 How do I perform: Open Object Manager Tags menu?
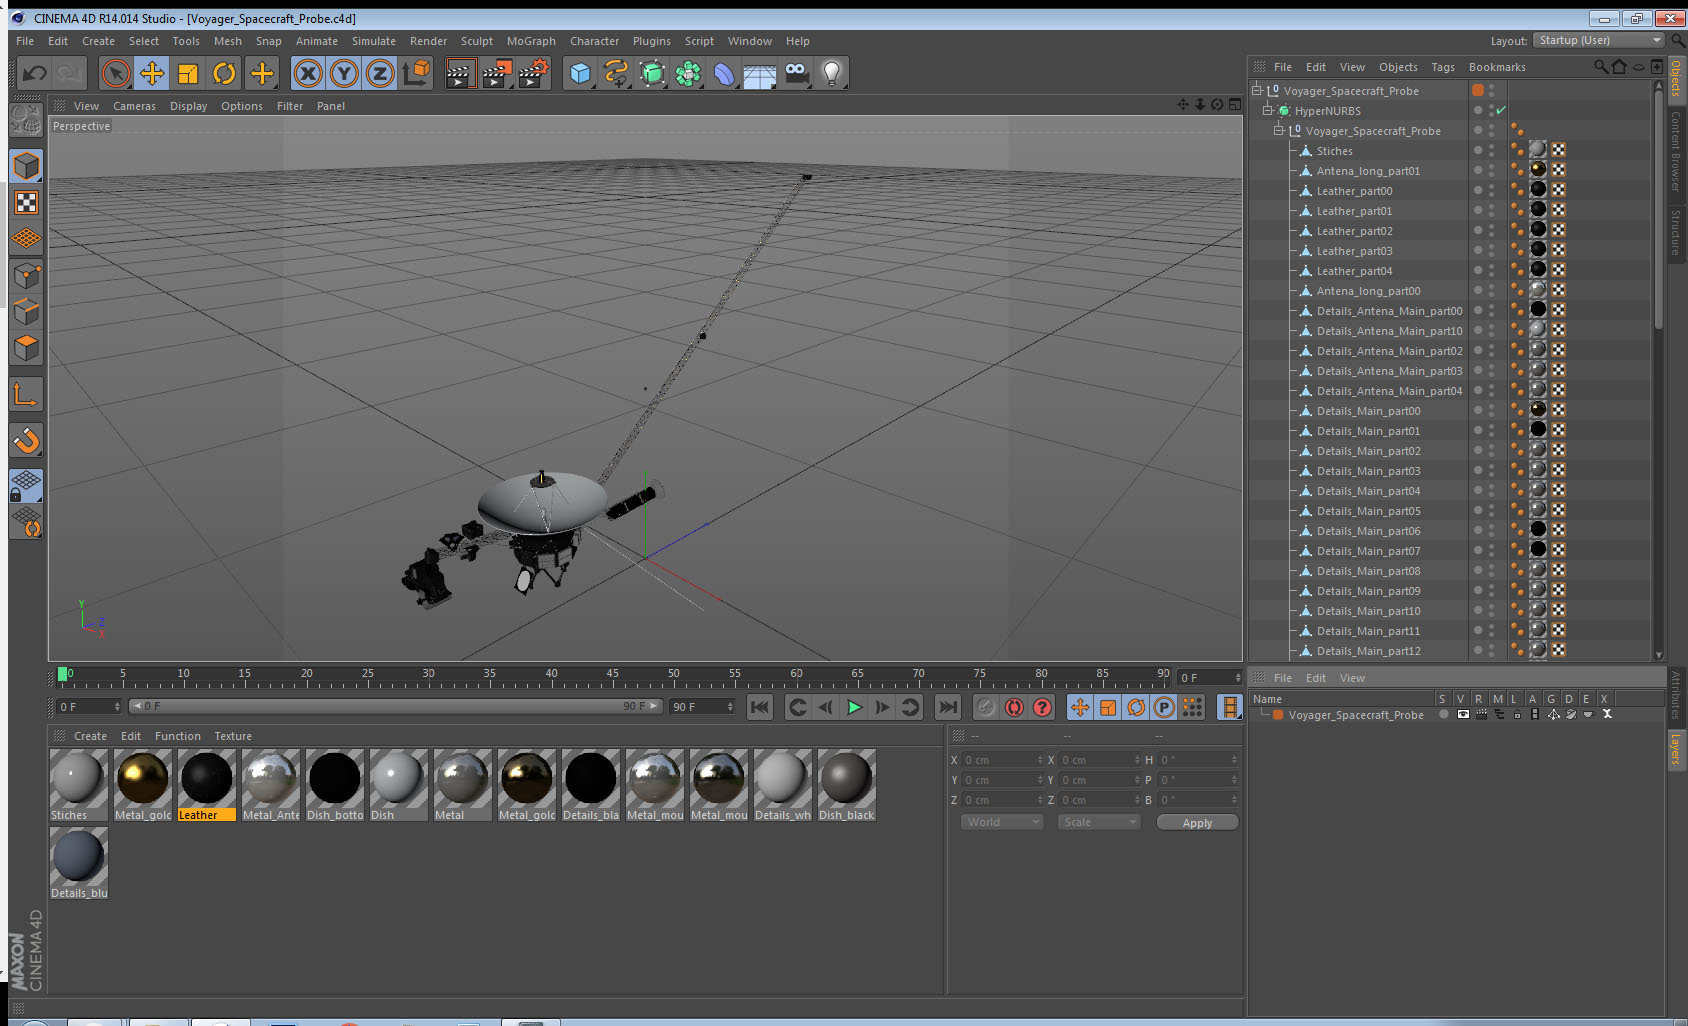point(1443,67)
